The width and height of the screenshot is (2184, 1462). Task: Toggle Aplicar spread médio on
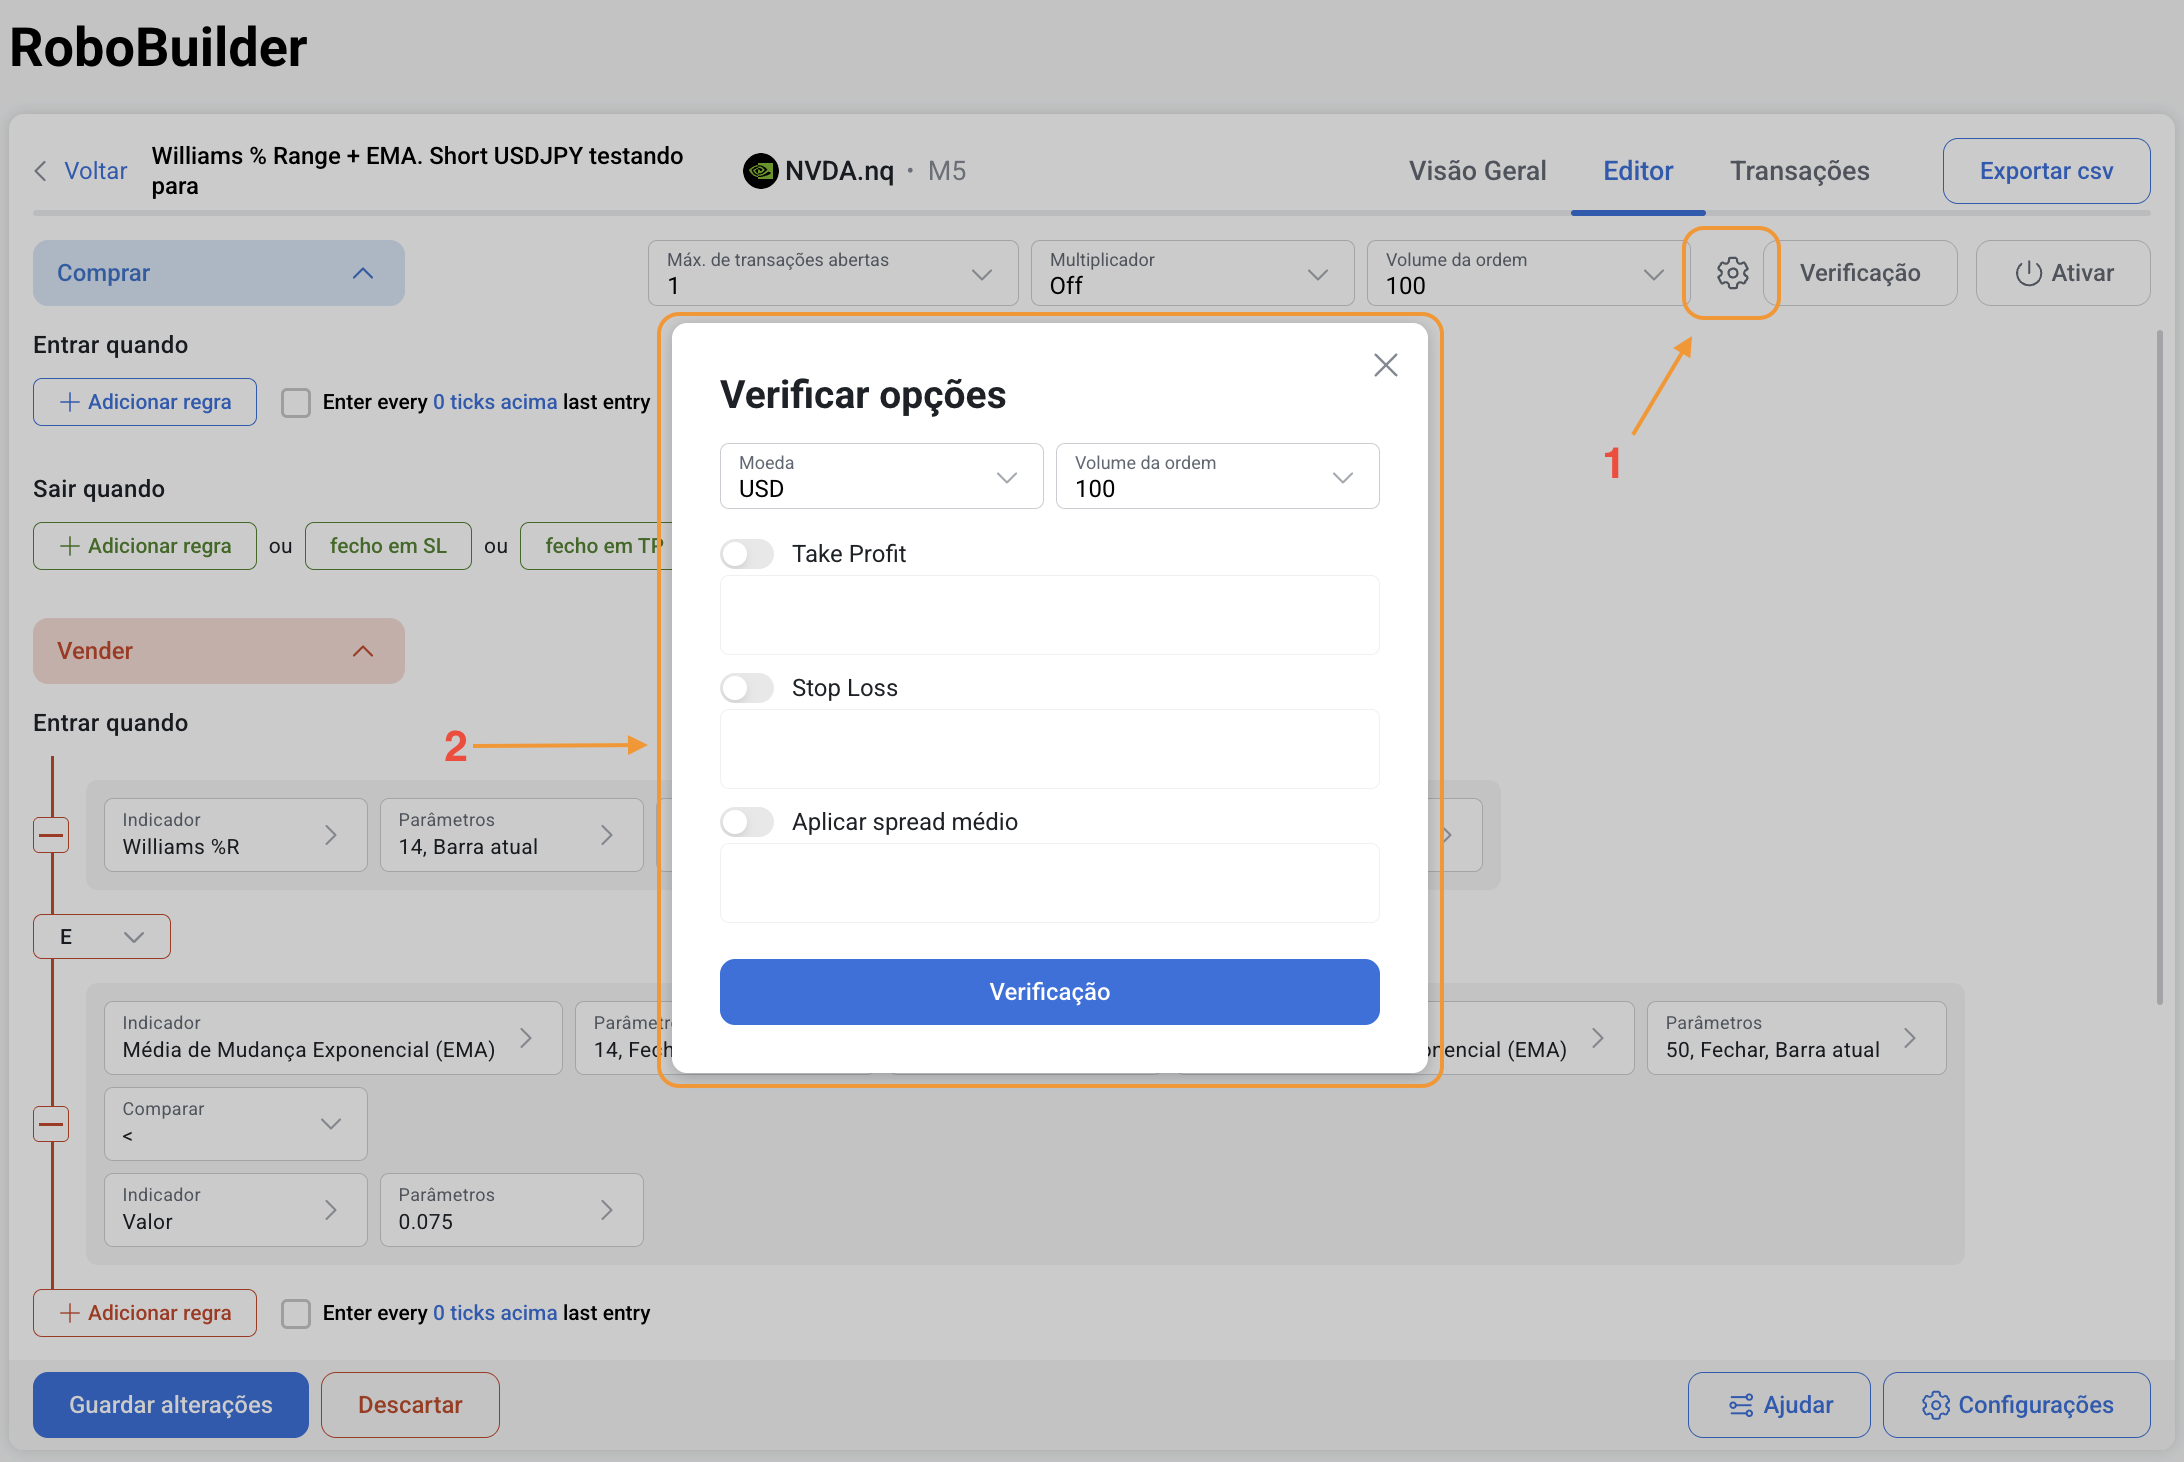747,822
